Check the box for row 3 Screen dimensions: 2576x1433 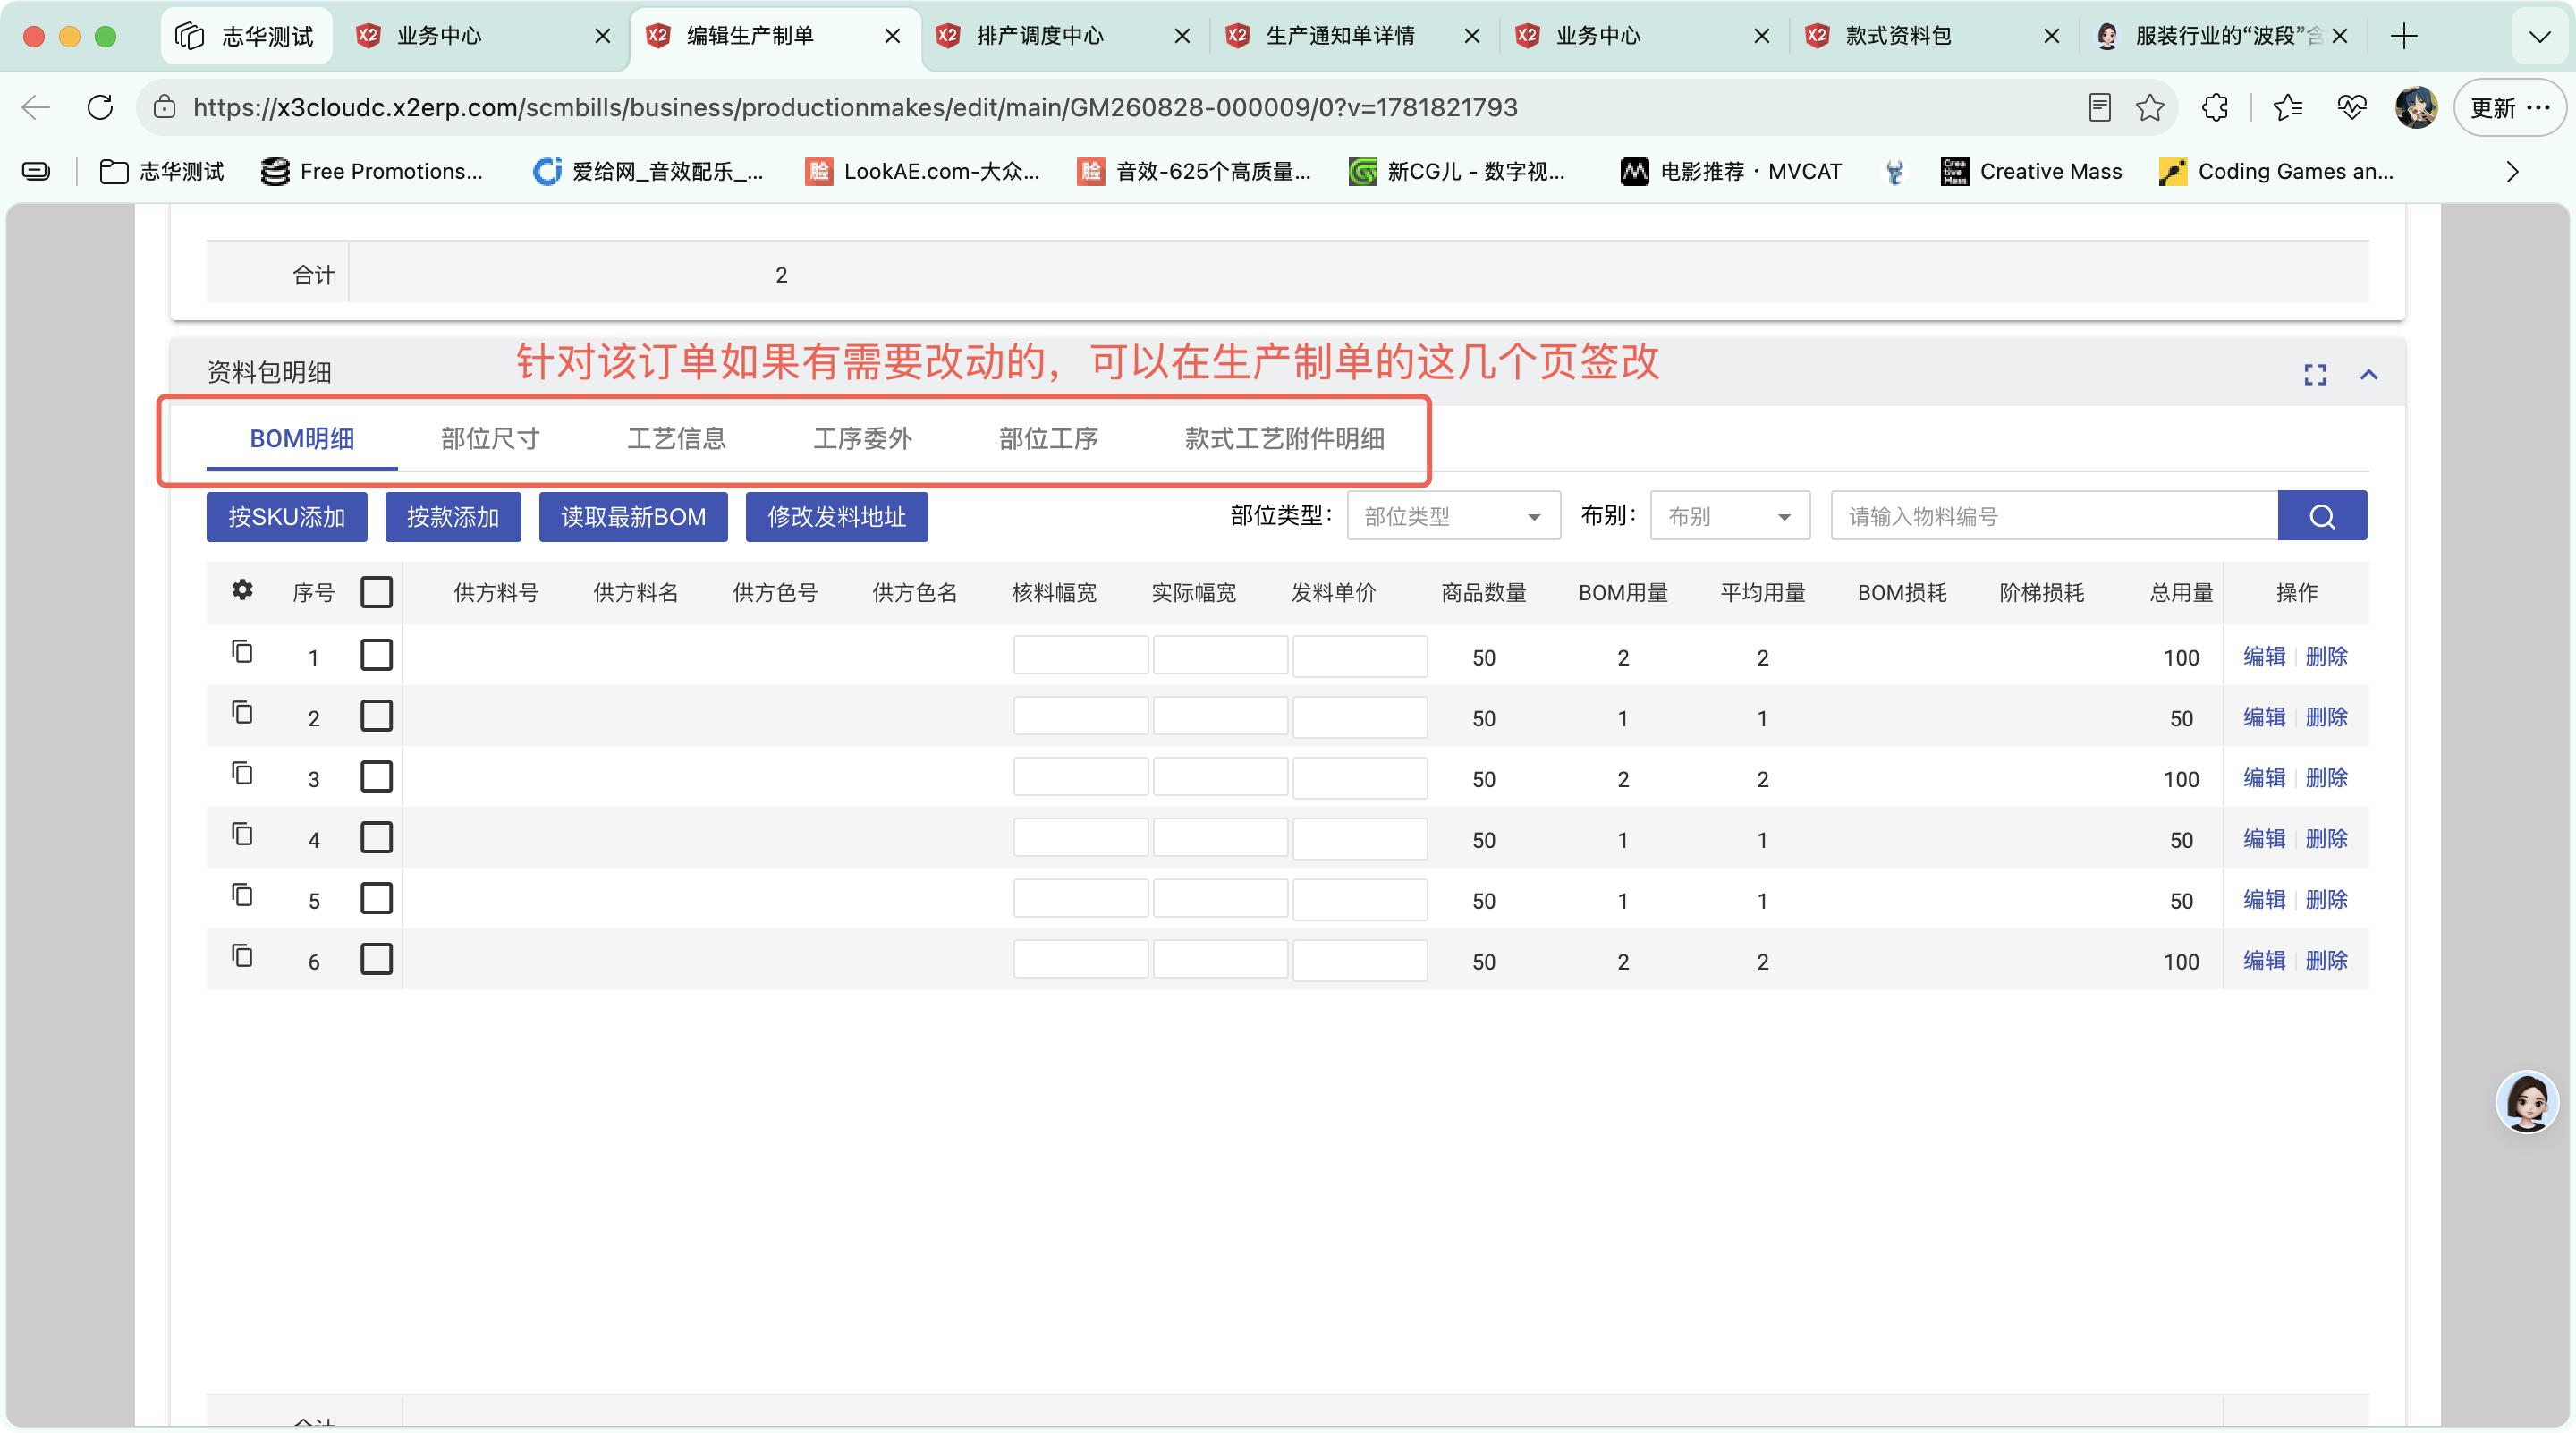pyautogui.click(x=376, y=778)
